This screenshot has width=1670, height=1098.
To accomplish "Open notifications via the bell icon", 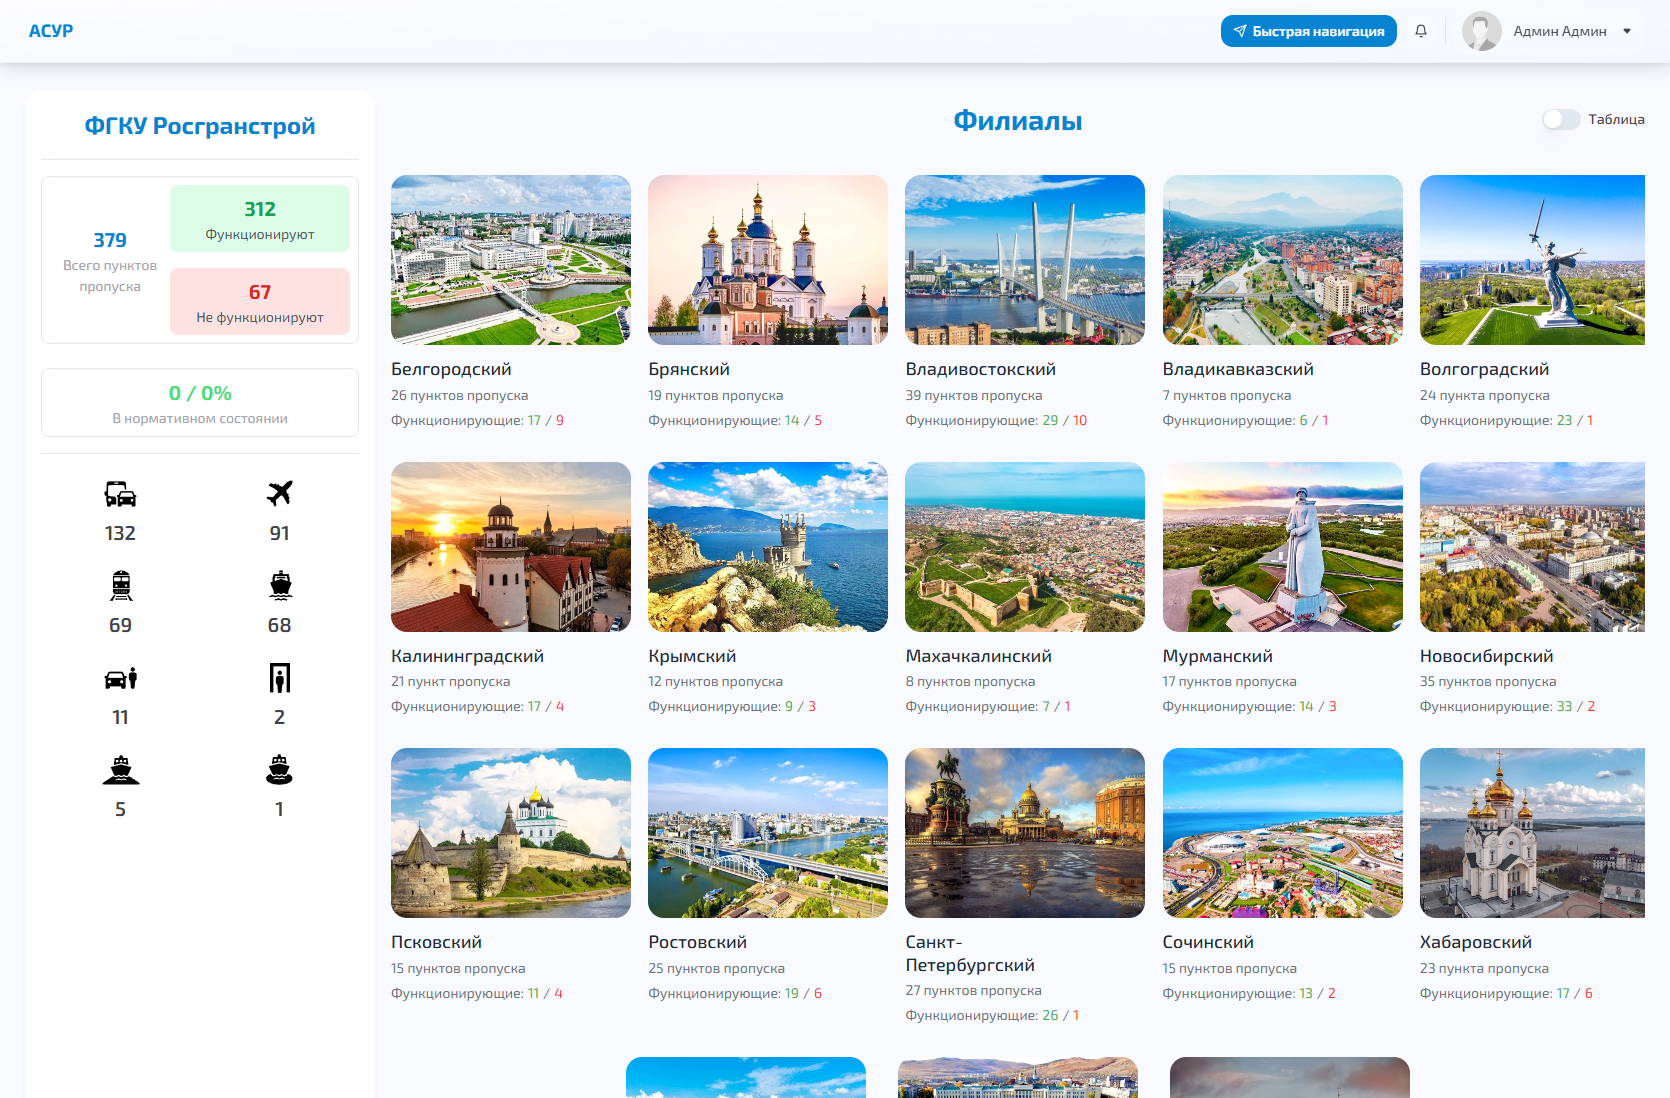I will point(1420,31).
